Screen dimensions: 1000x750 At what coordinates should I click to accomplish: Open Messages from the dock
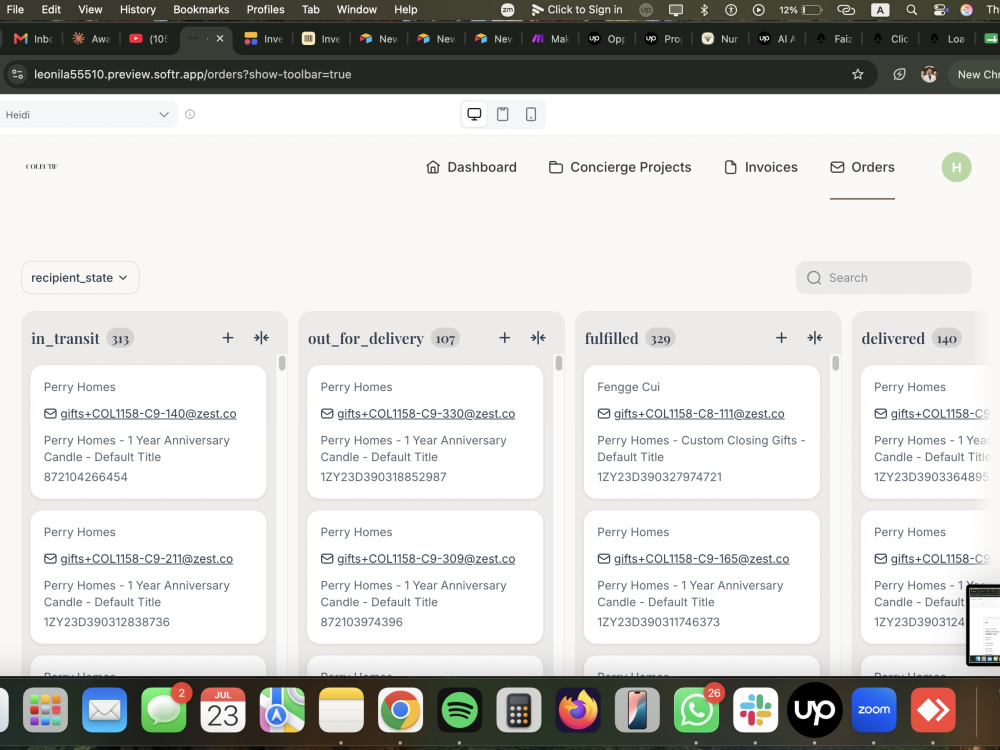[x=163, y=710]
